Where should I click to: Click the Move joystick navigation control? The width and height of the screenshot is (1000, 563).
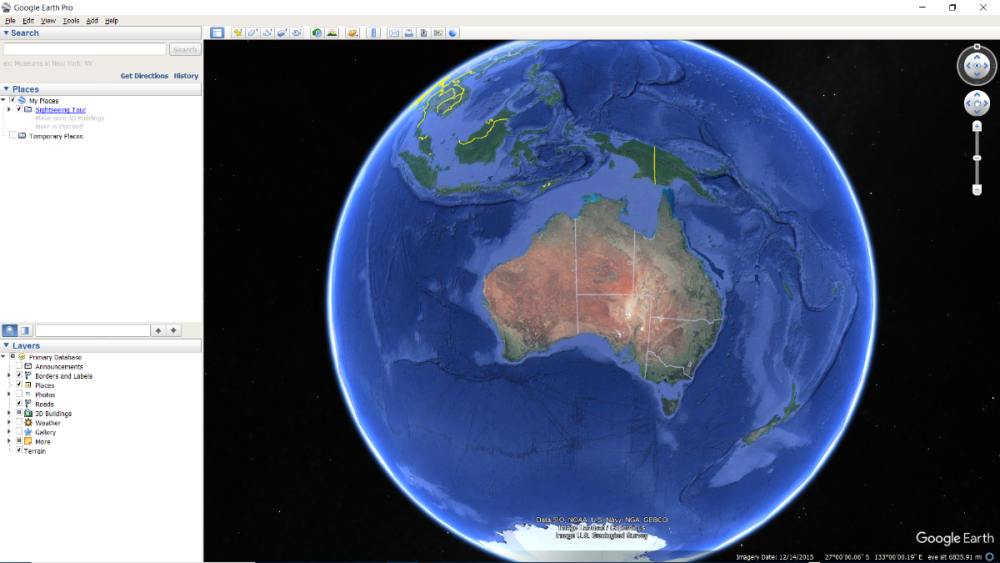[976, 103]
